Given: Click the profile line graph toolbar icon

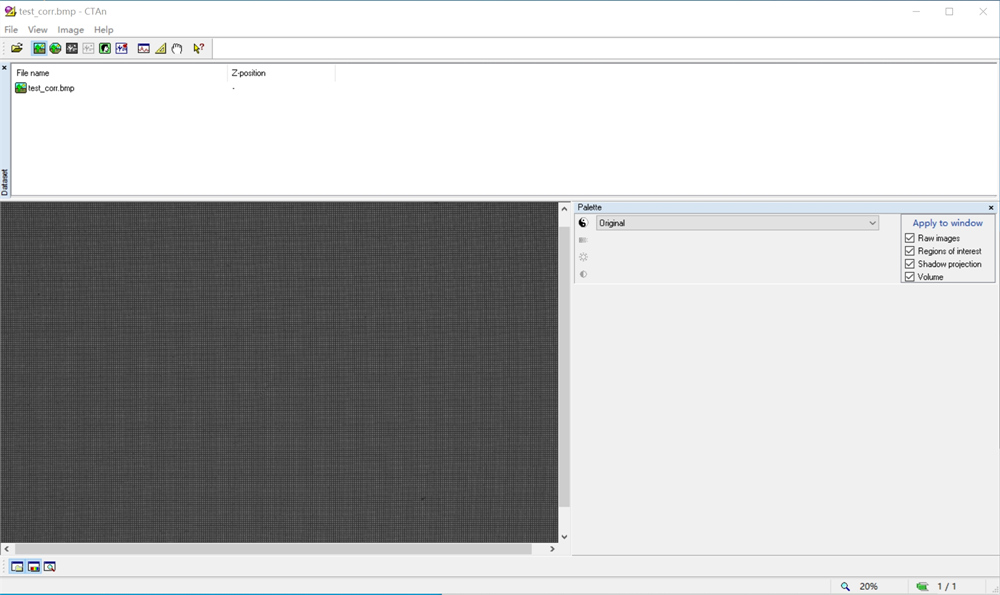Looking at the screenshot, I should [143, 48].
